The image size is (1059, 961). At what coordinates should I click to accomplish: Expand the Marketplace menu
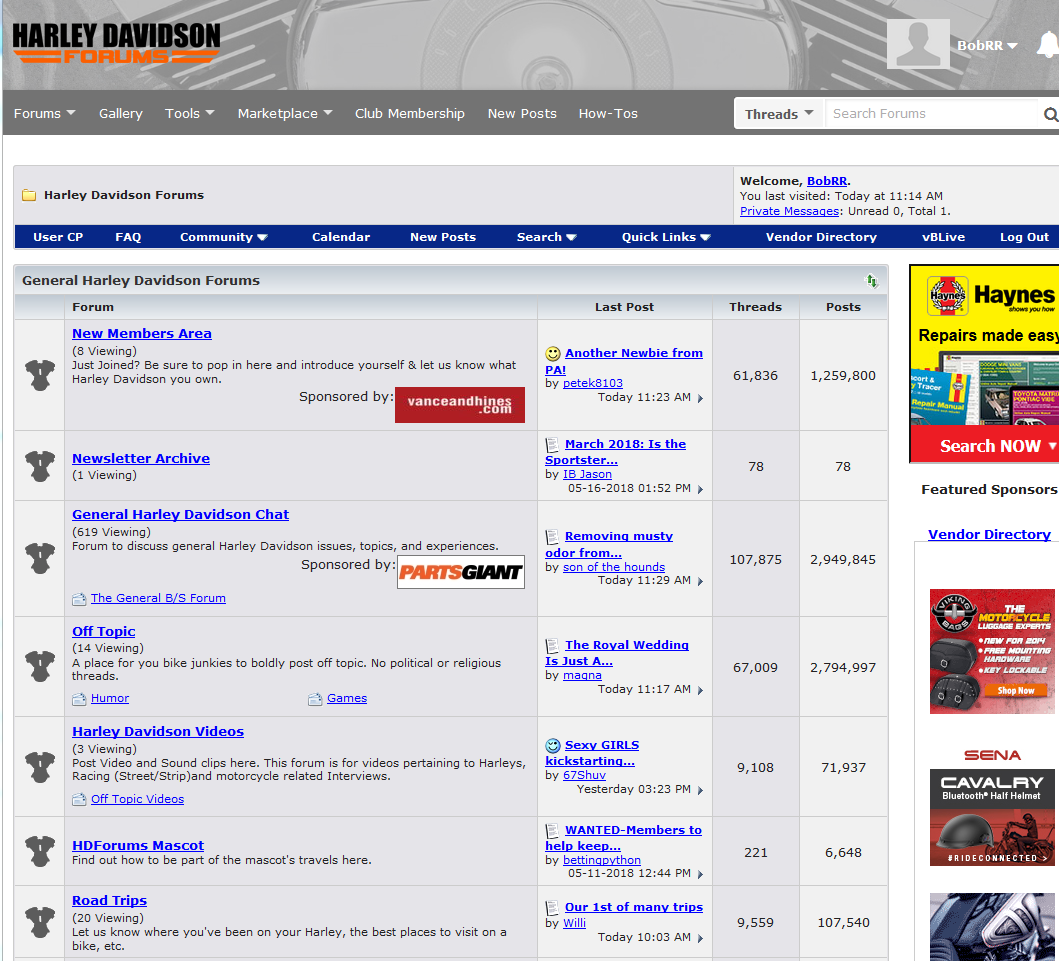[x=285, y=114]
